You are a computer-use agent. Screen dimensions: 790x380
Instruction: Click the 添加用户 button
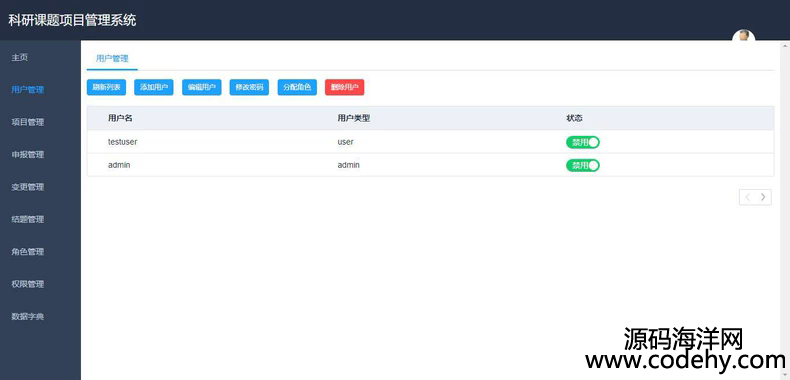click(x=154, y=87)
